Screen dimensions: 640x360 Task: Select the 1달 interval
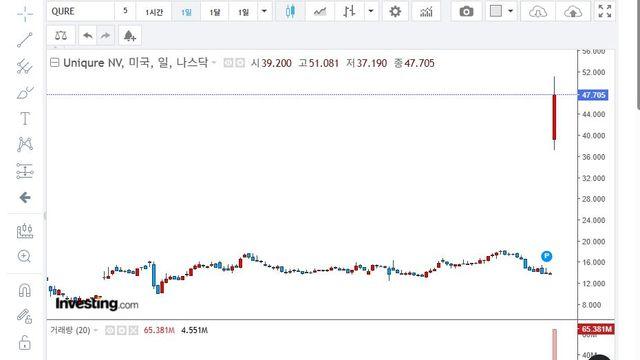pos(215,11)
